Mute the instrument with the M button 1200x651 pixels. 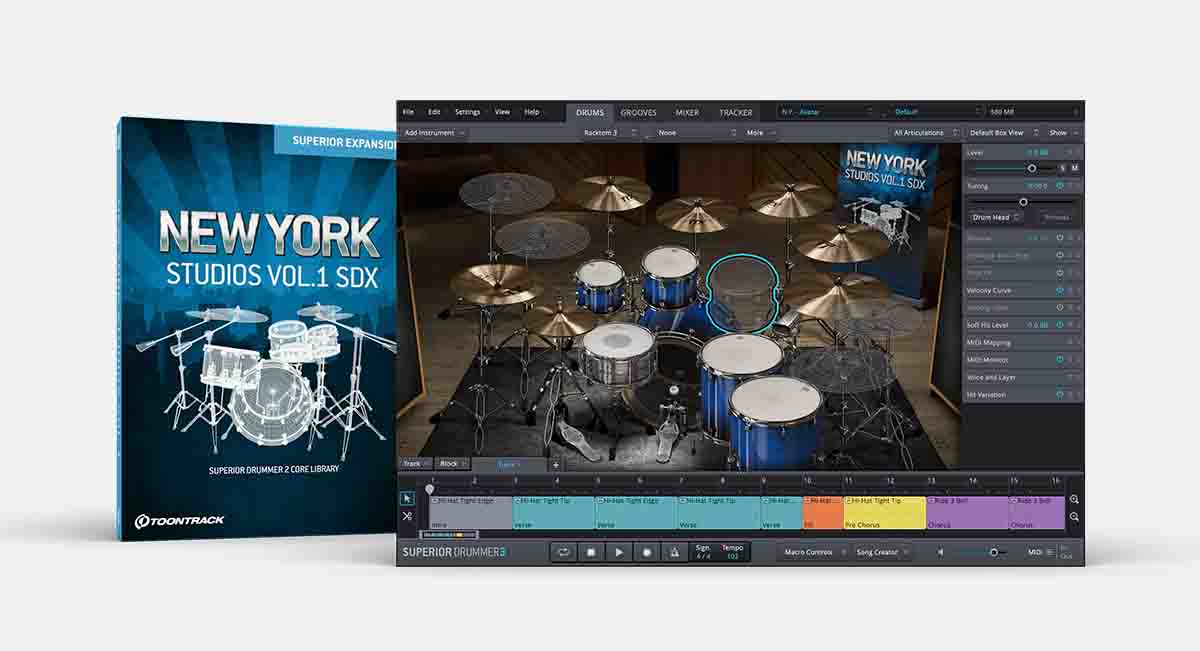pyautogui.click(x=1075, y=168)
